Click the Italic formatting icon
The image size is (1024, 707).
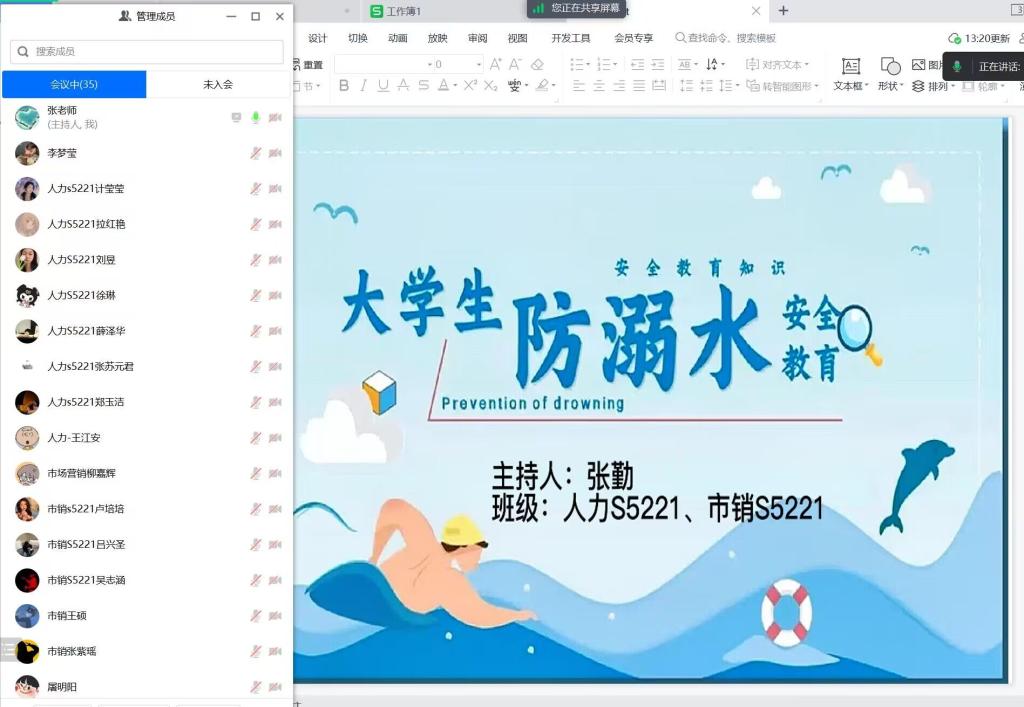pos(364,86)
